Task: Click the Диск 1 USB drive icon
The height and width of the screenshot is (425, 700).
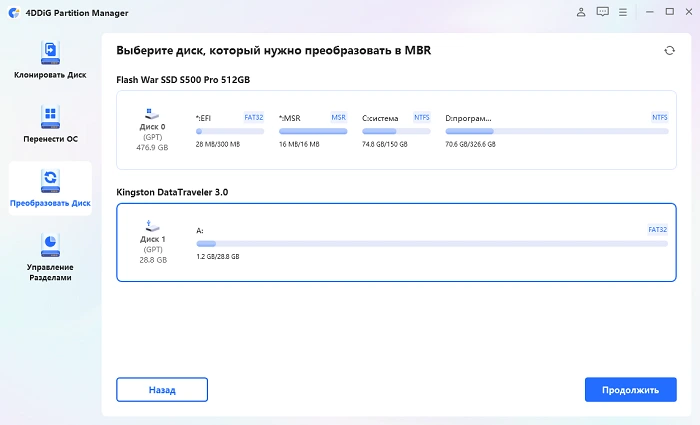Action: pyautogui.click(x=152, y=226)
